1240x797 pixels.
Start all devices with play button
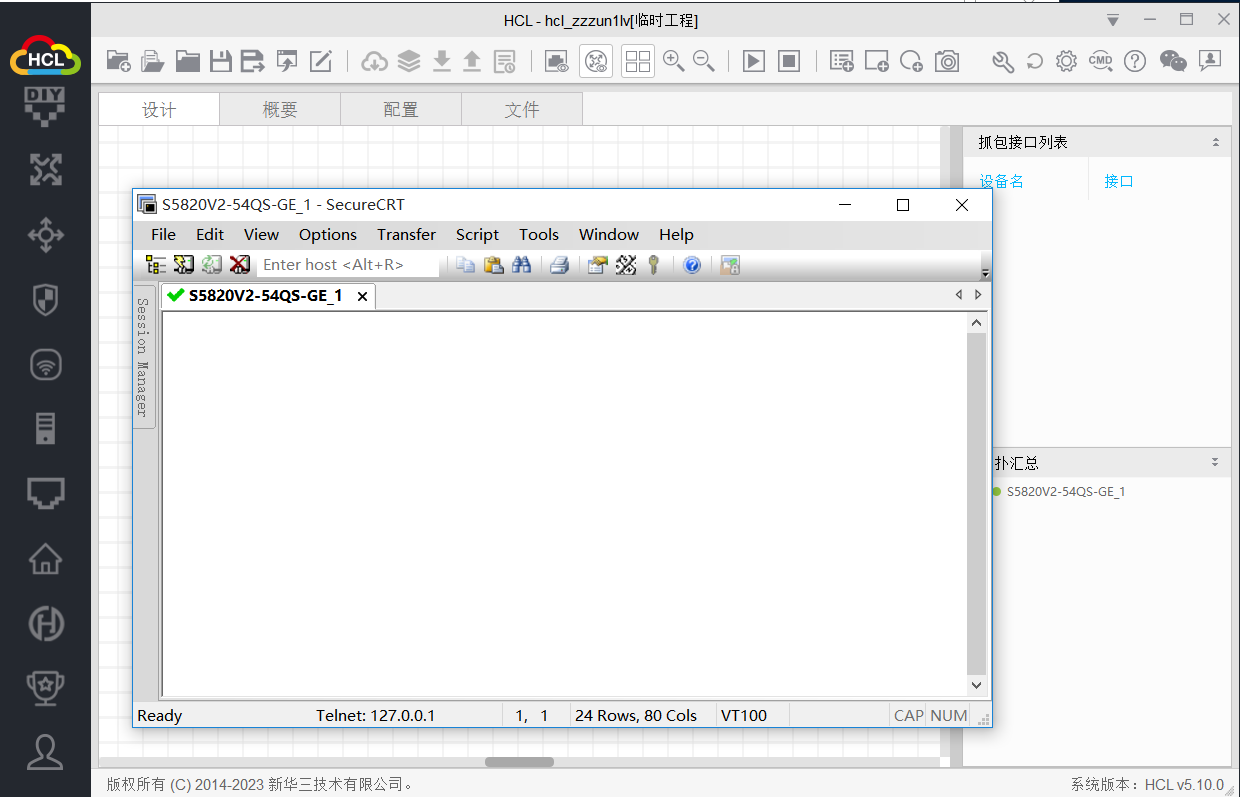(754, 61)
